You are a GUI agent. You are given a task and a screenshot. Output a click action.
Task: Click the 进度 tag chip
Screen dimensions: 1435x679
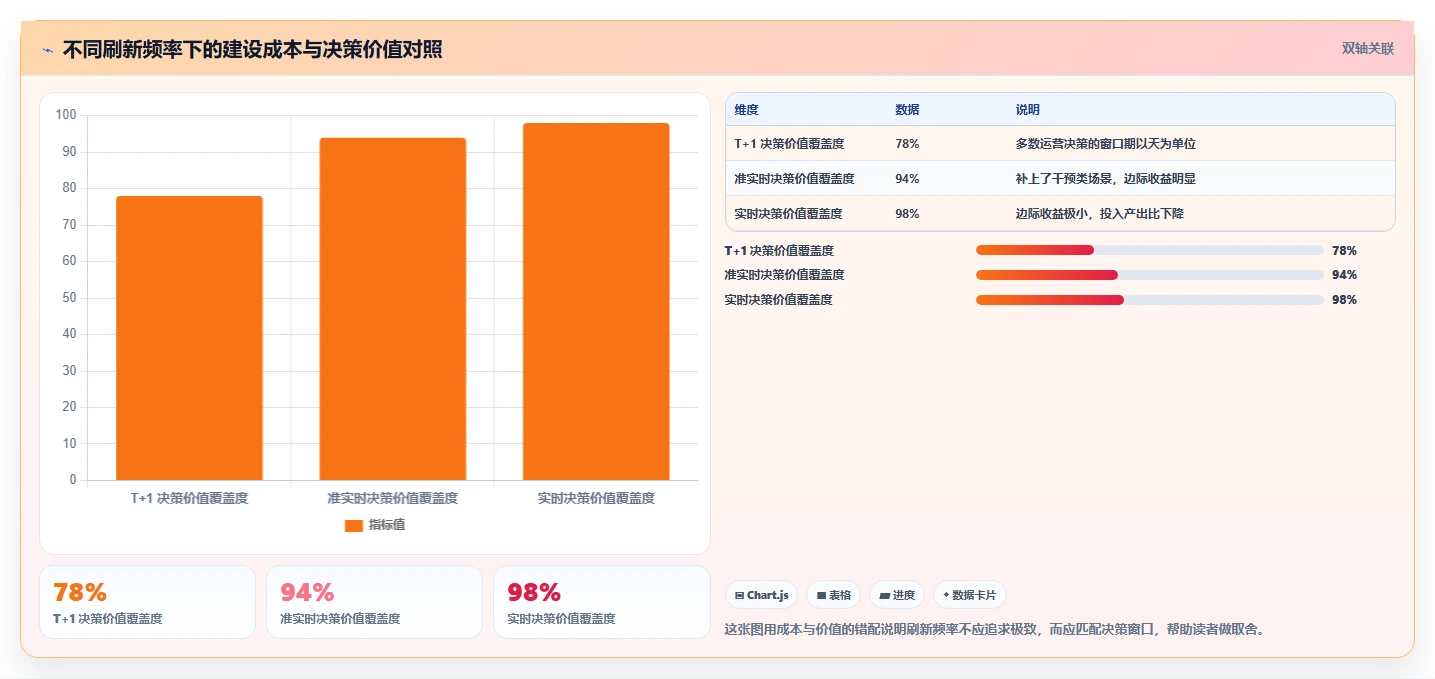(x=897, y=595)
